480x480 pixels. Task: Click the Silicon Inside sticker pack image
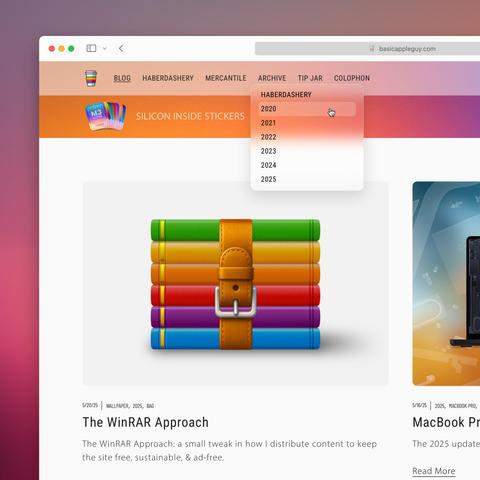click(105, 116)
